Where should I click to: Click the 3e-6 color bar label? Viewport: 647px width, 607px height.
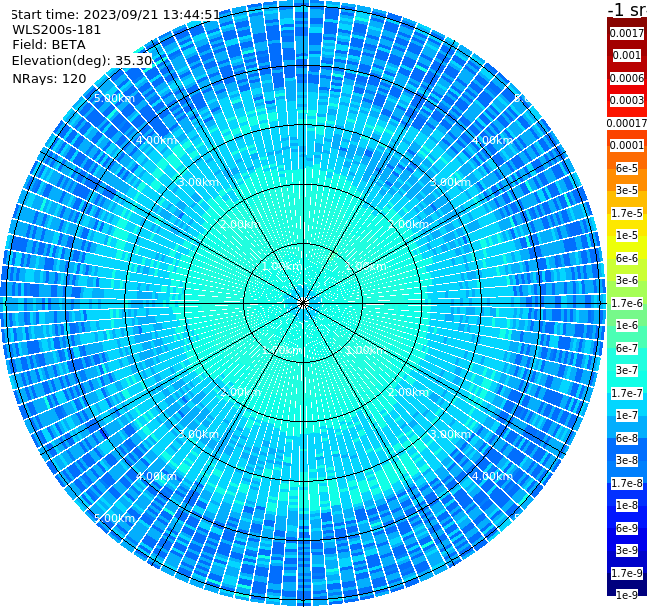tap(627, 280)
